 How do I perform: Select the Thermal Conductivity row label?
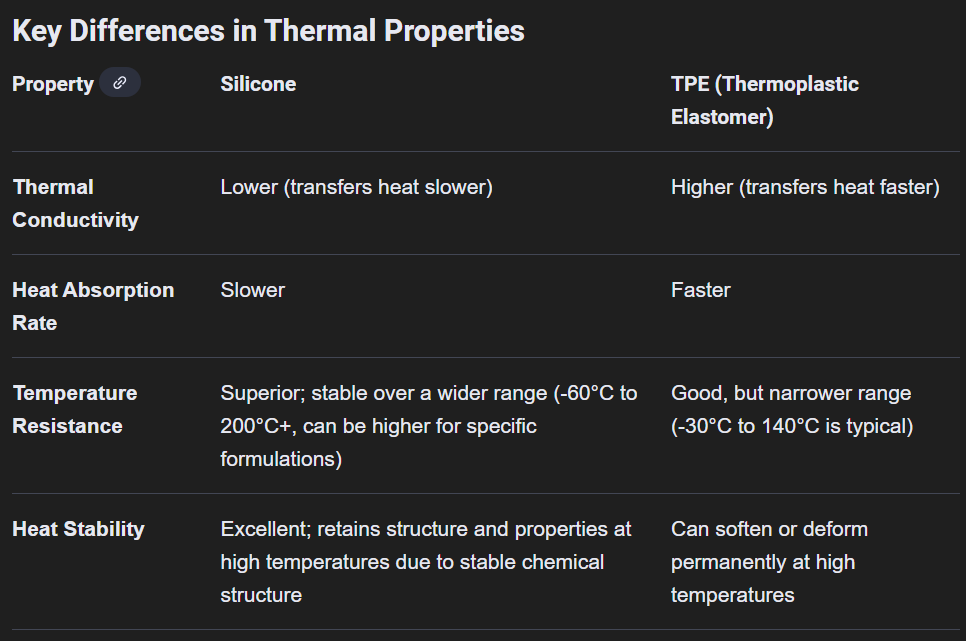(x=75, y=203)
